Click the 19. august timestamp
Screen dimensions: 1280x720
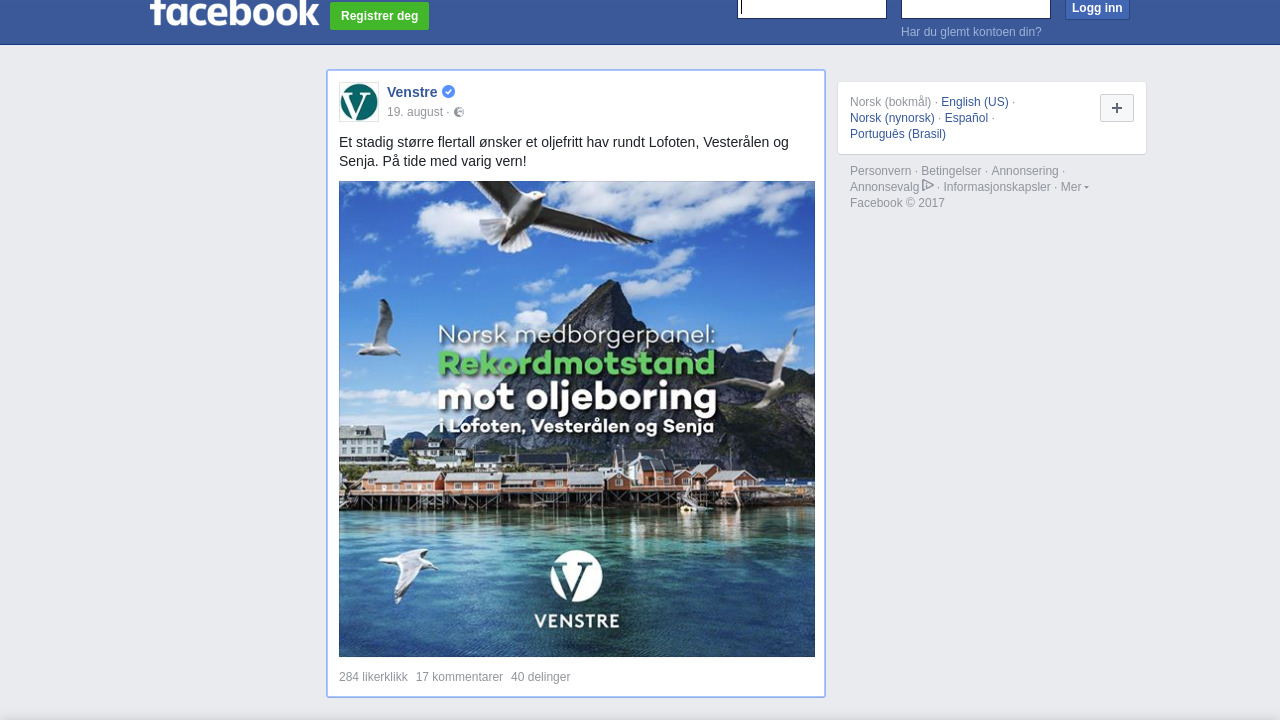415,112
